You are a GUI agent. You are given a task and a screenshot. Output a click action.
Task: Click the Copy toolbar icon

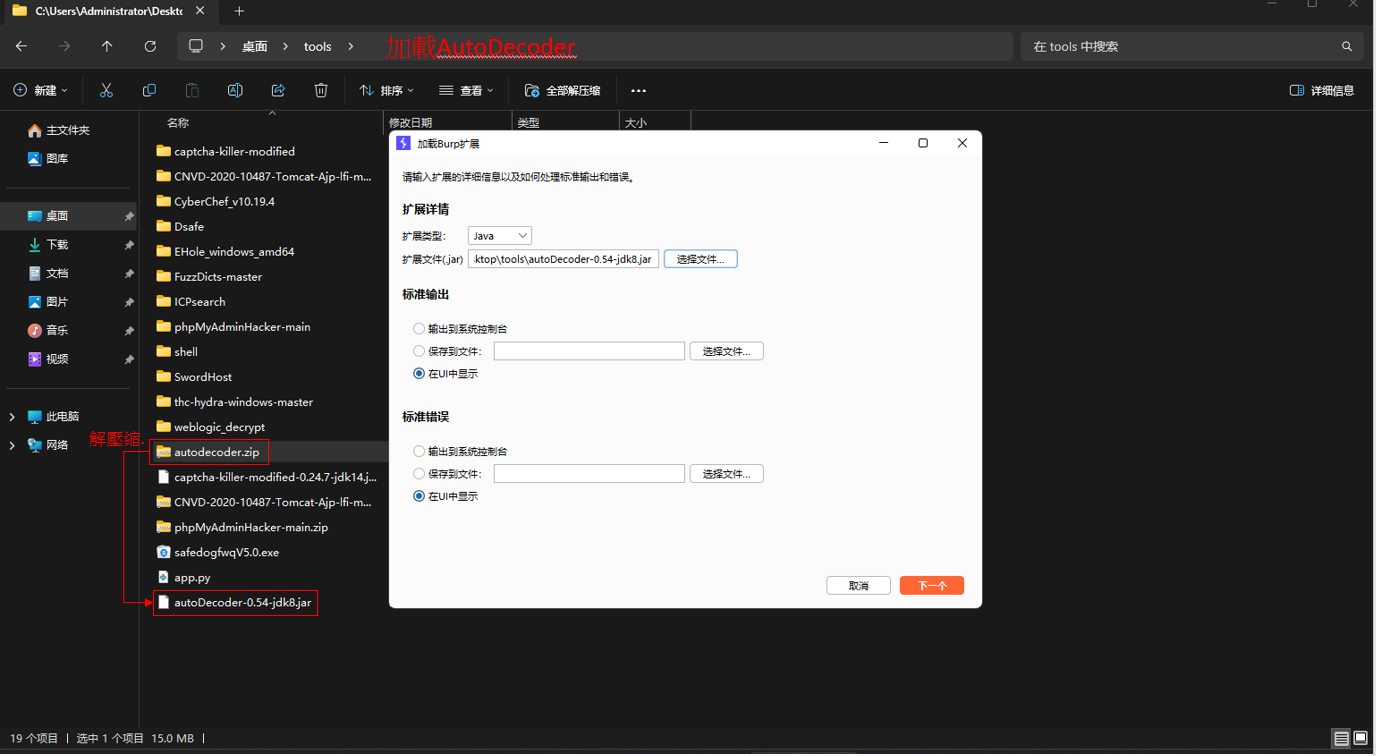[149, 90]
